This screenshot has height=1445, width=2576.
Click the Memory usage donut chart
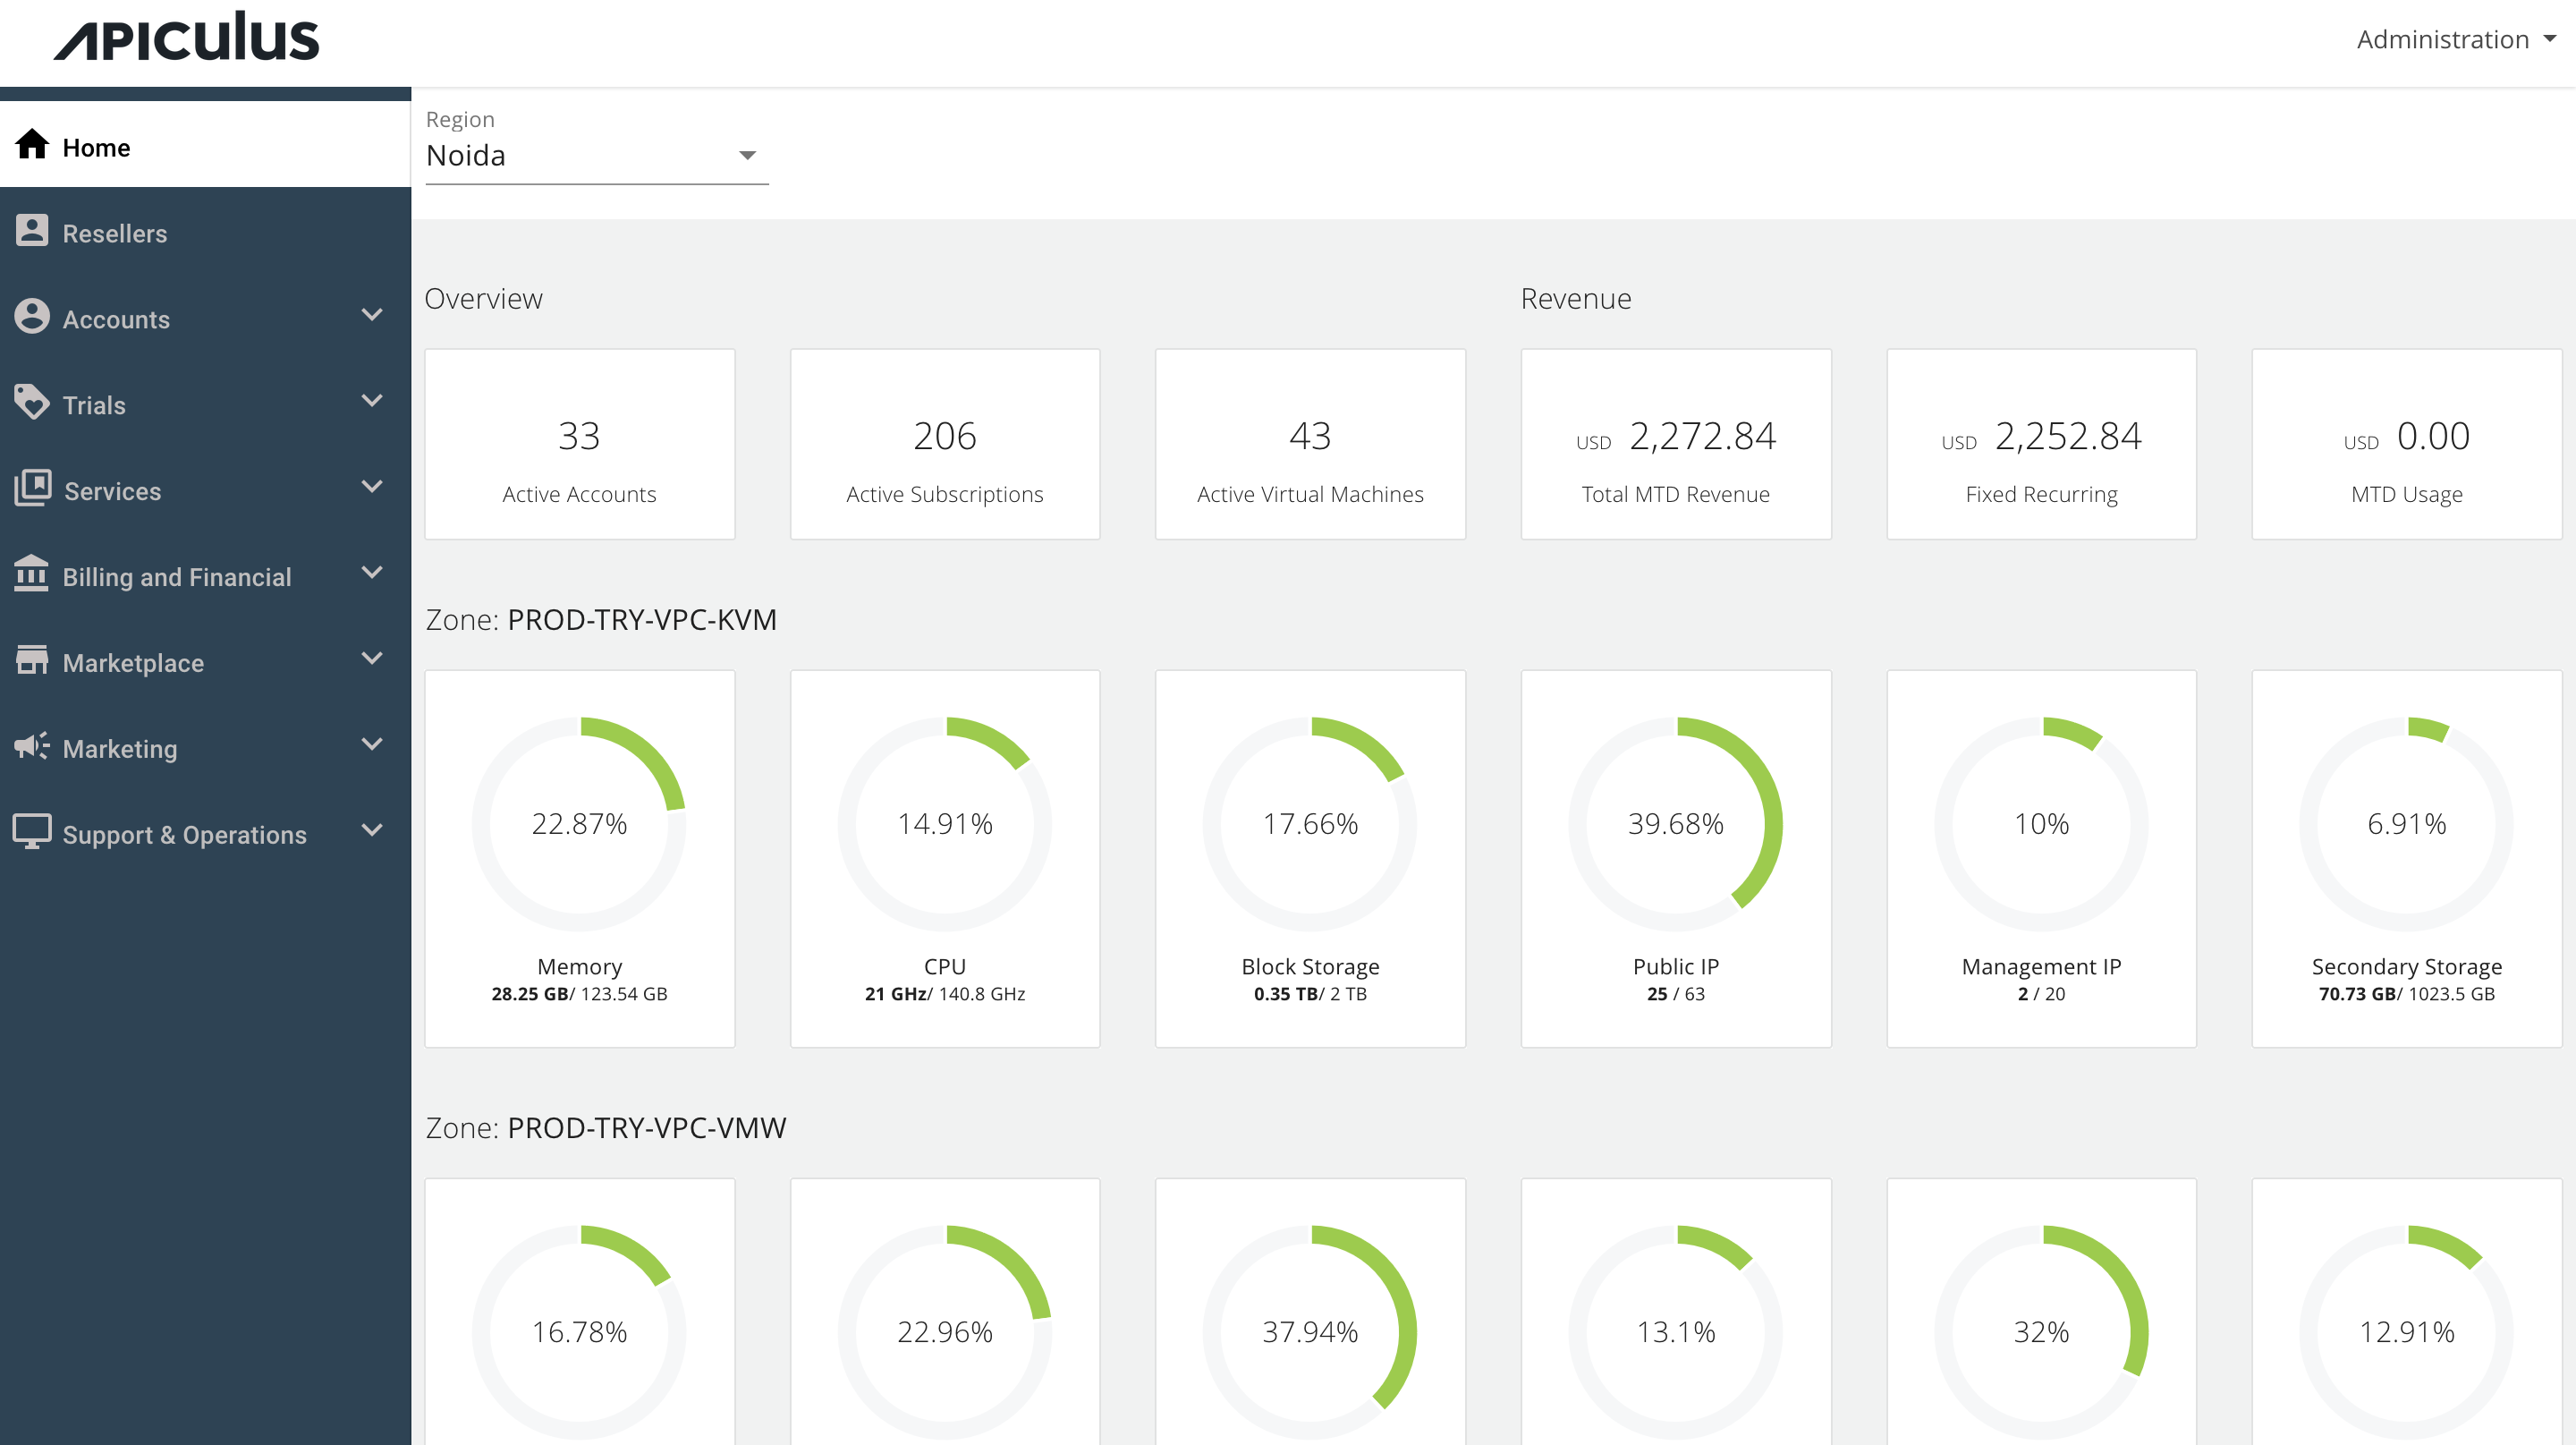tap(579, 823)
